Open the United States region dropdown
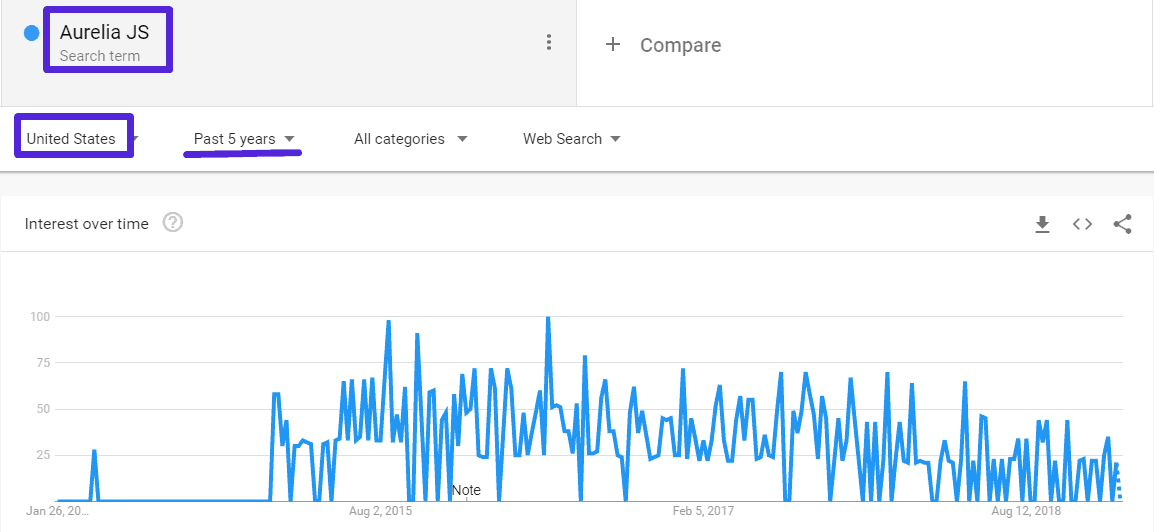This screenshot has width=1154, height=532. pyautogui.click(x=72, y=139)
